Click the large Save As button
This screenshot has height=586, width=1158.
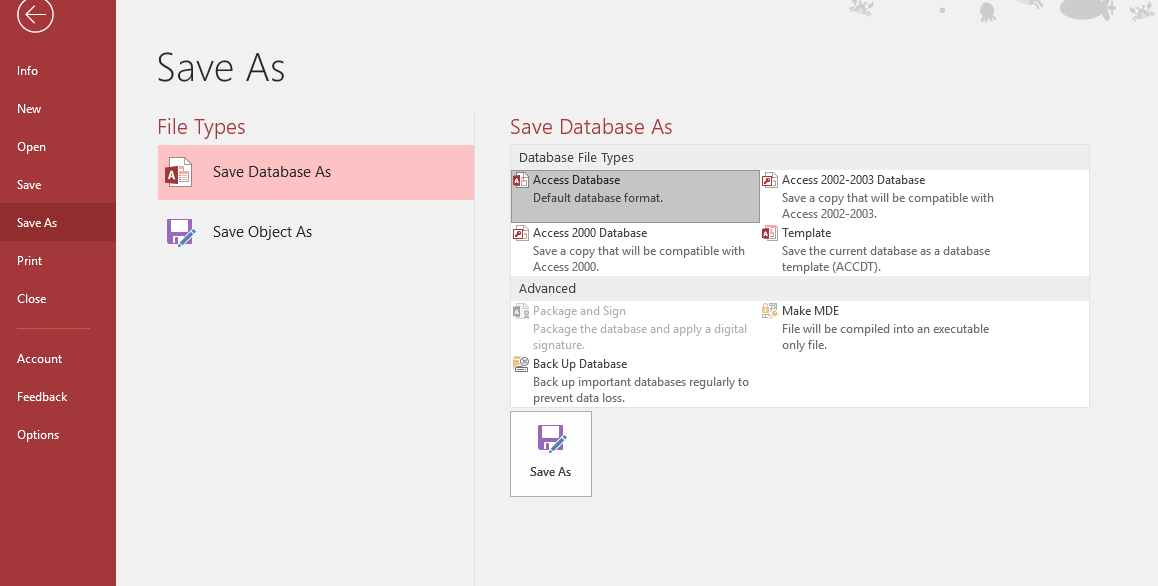click(x=551, y=454)
